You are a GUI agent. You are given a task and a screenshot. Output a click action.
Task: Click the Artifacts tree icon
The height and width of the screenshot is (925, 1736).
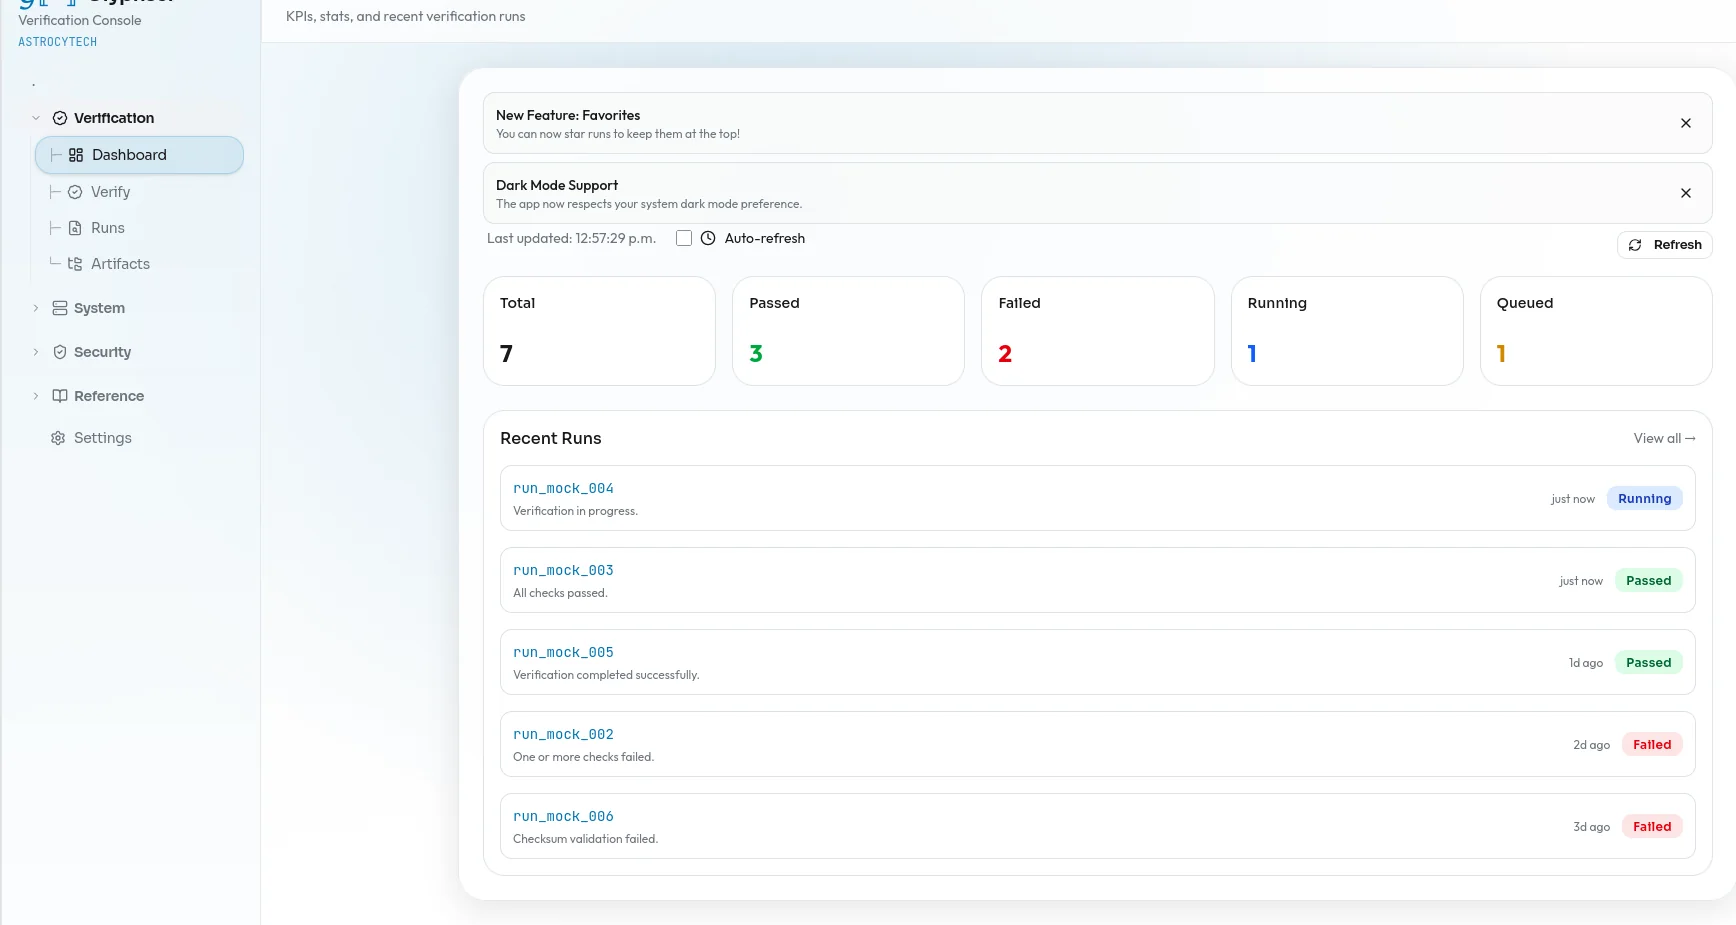(74, 263)
